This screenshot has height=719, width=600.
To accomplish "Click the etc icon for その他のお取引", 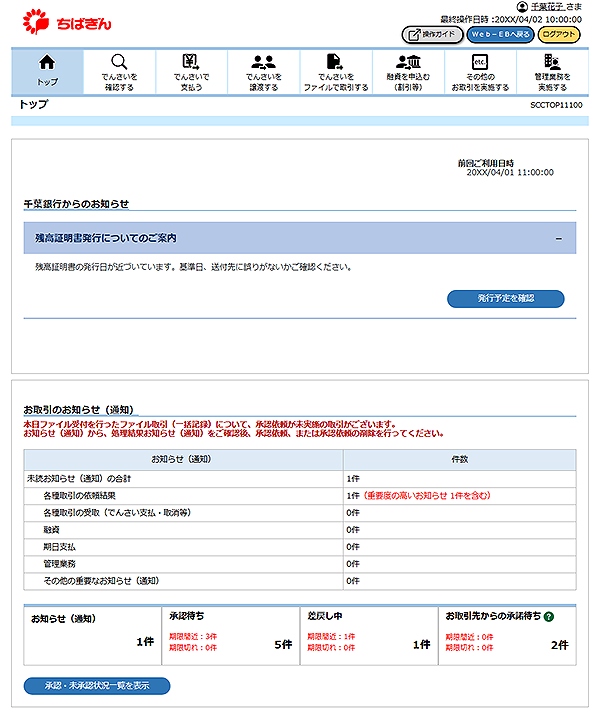I will [479, 62].
